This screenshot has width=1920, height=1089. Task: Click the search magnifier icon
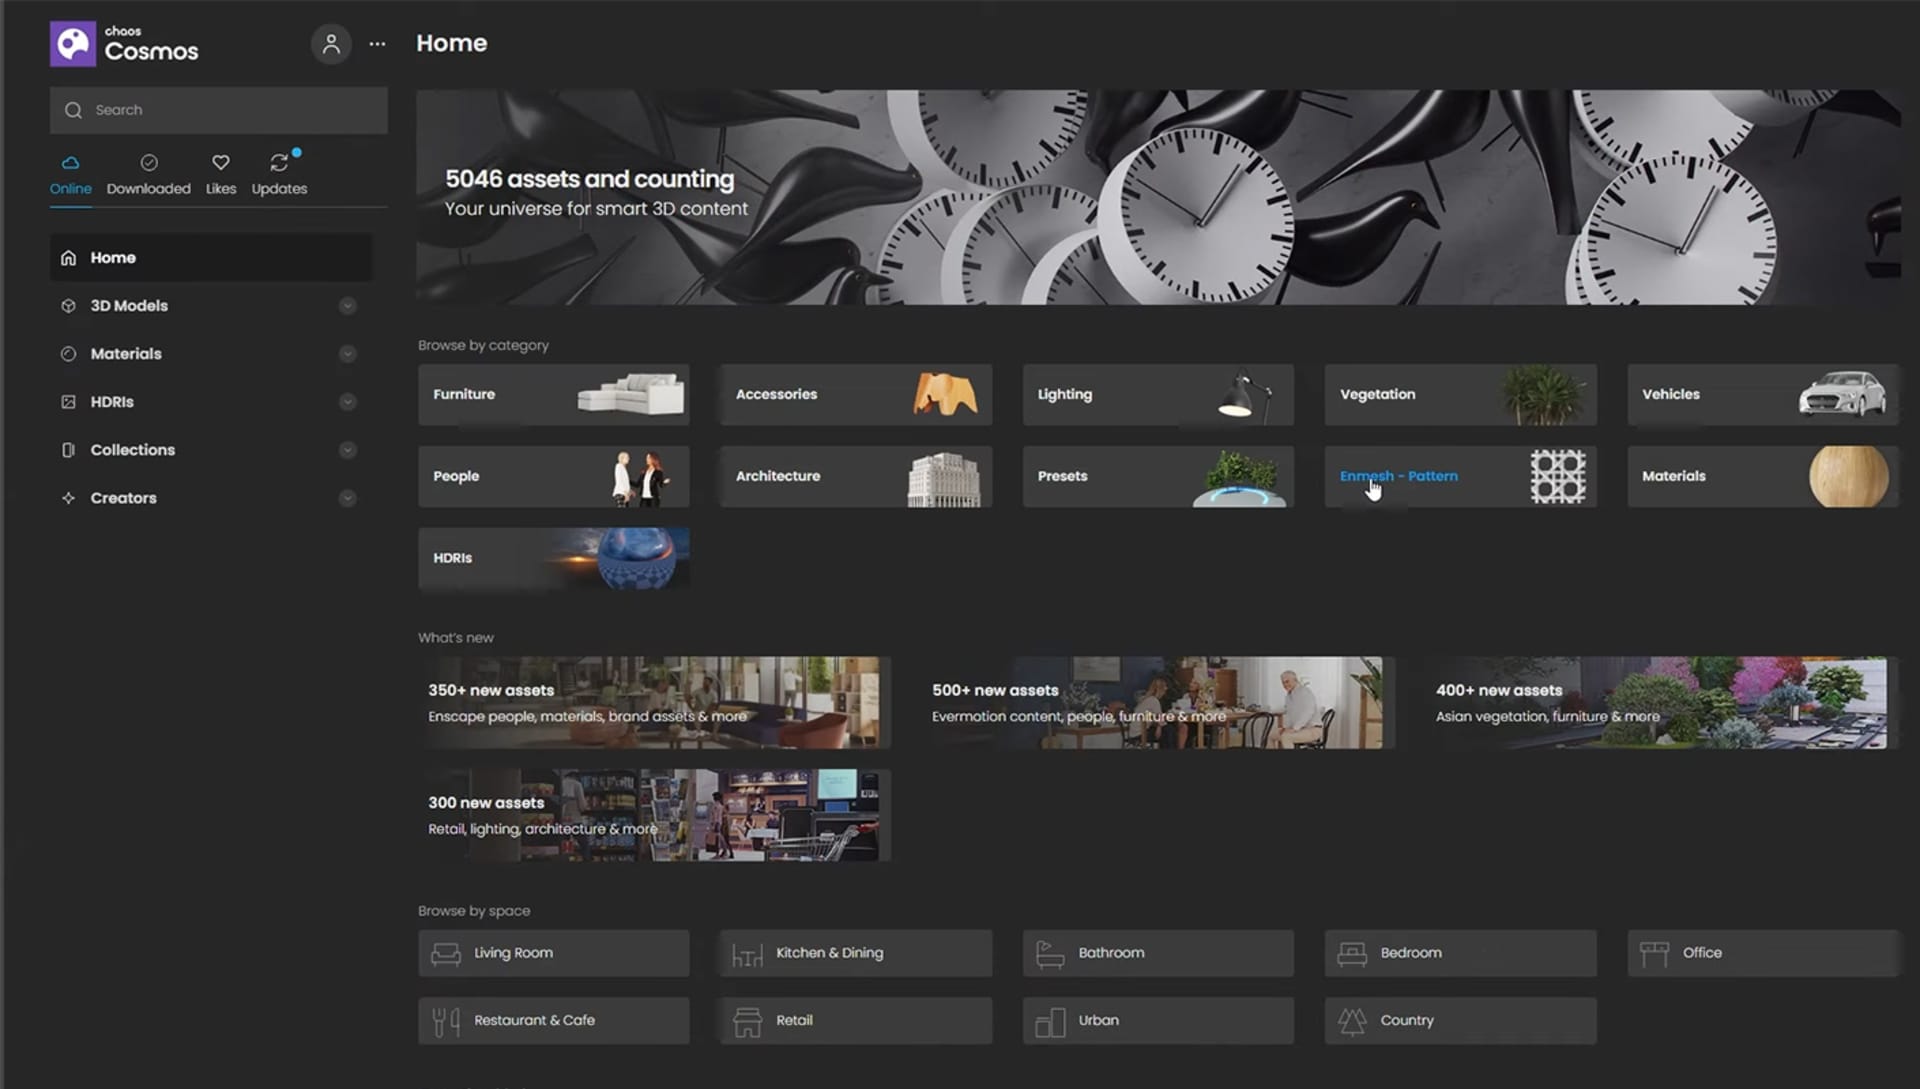[73, 110]
